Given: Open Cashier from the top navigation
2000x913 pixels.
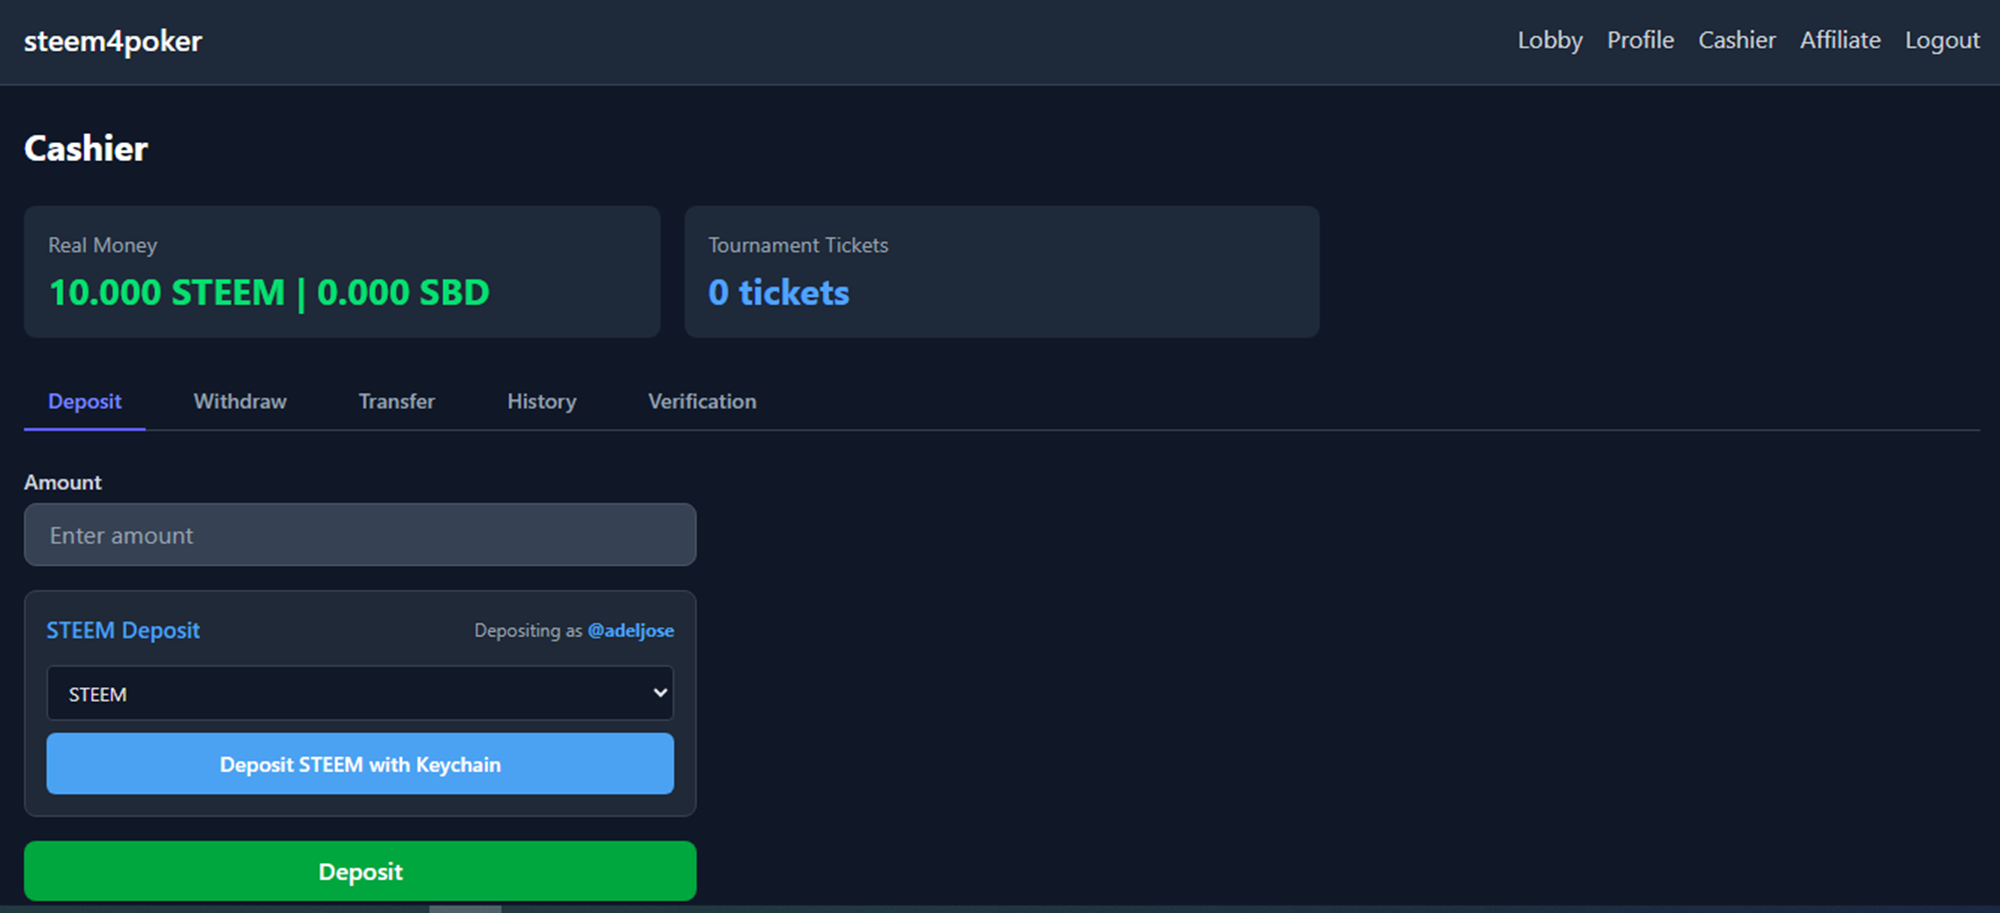Looking at the screenshot, I should point(1737,40).
